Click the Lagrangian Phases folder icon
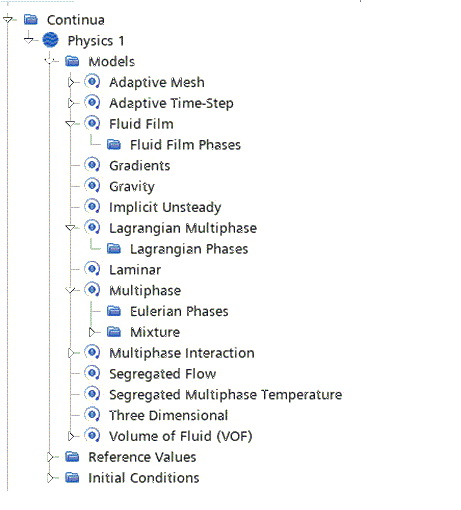This screenshot has height=510, width=461. pos(114,249)
